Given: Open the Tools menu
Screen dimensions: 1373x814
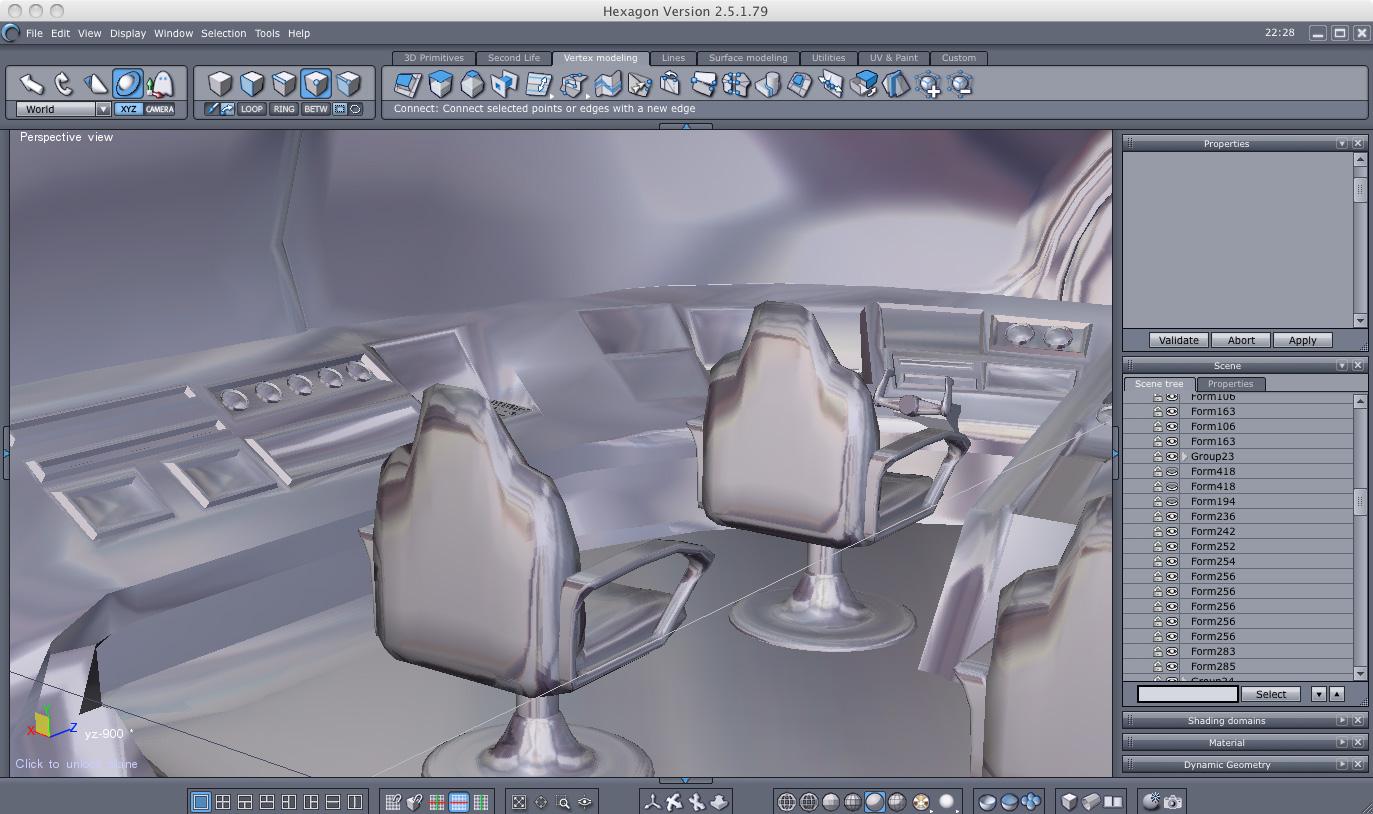Looking at the screenshot, I should pyautogui.click(x=267, y=33).
